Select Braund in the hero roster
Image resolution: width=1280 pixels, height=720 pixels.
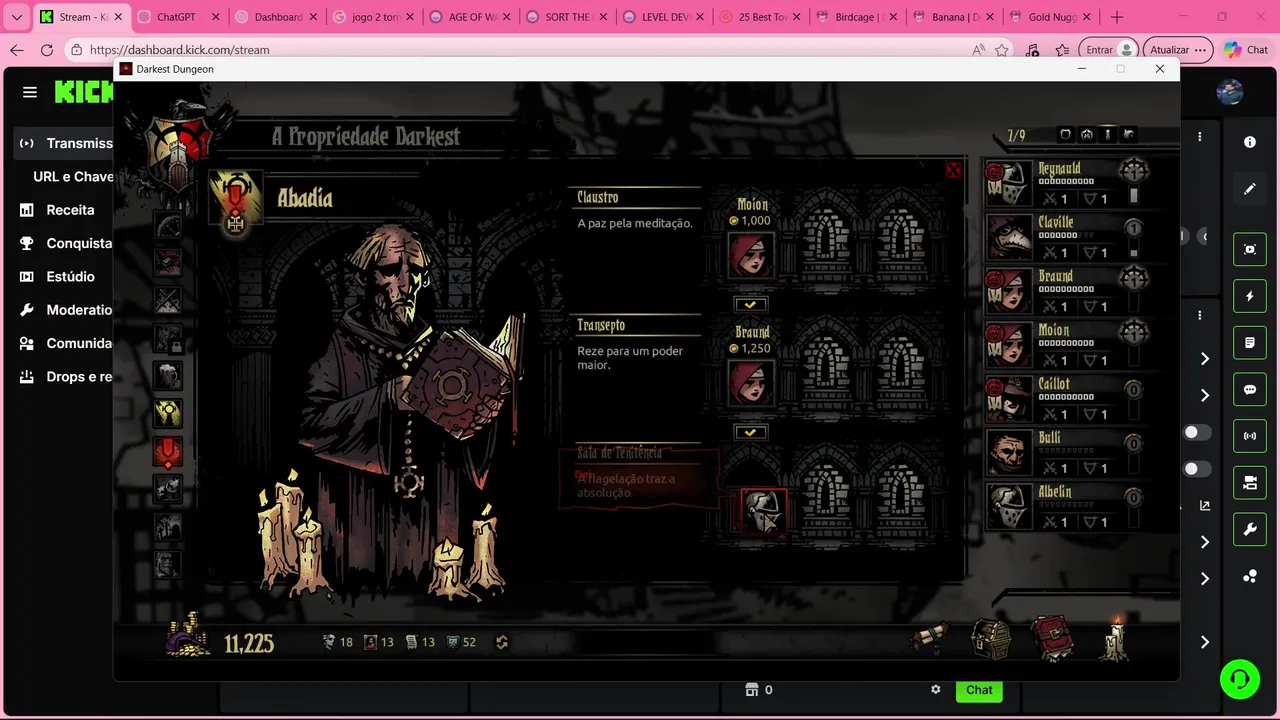(x=1067, y=292)
